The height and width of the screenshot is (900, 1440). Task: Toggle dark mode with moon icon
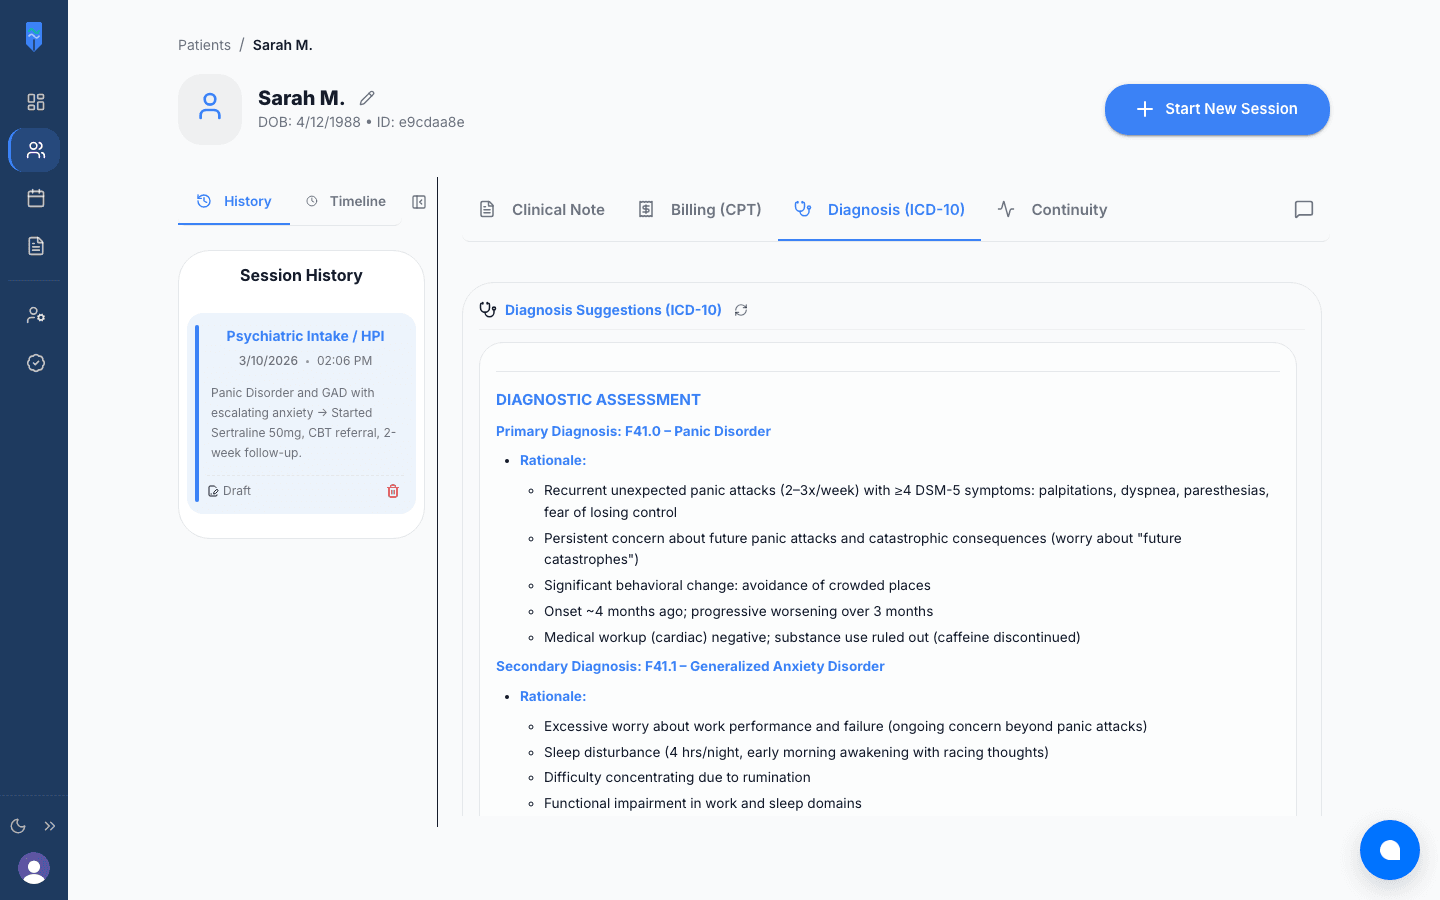point(18,826)
